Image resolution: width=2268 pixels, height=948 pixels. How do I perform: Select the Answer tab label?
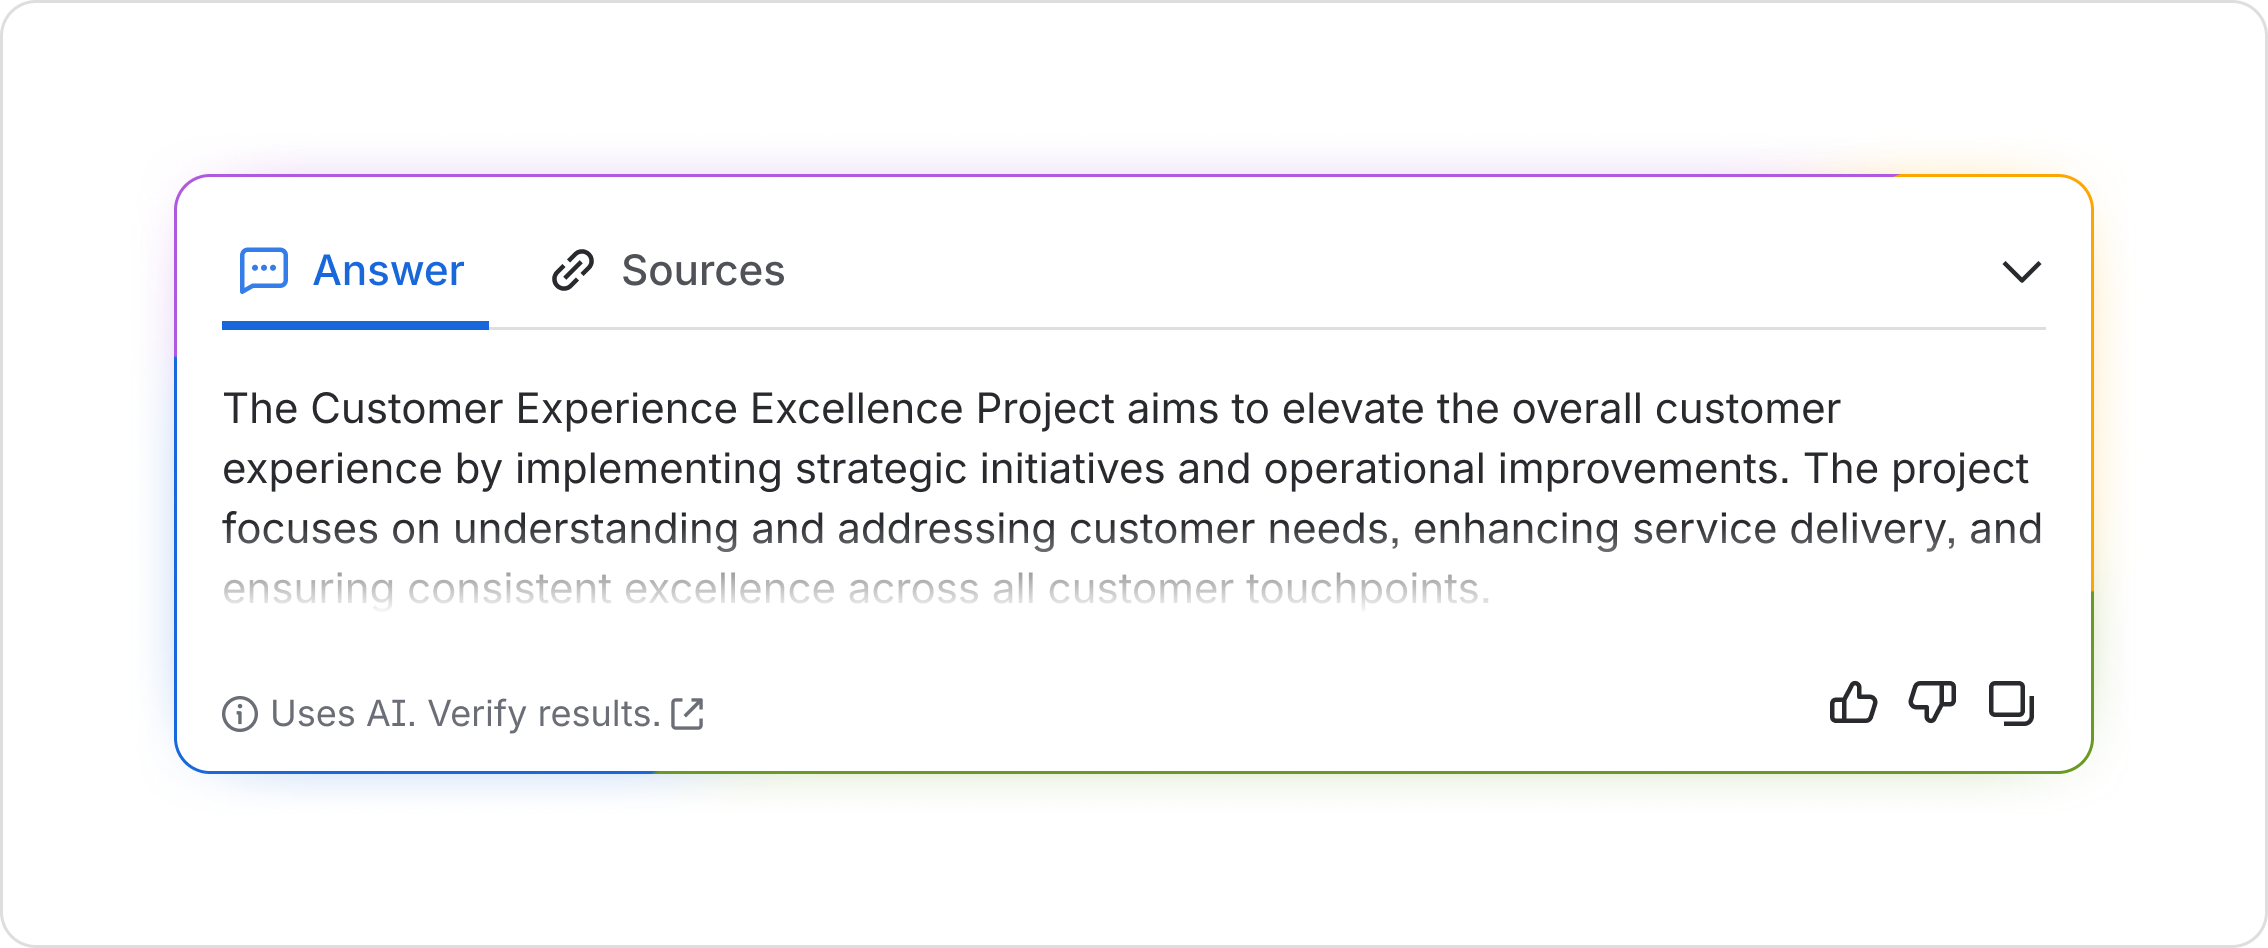coord(389,271)
